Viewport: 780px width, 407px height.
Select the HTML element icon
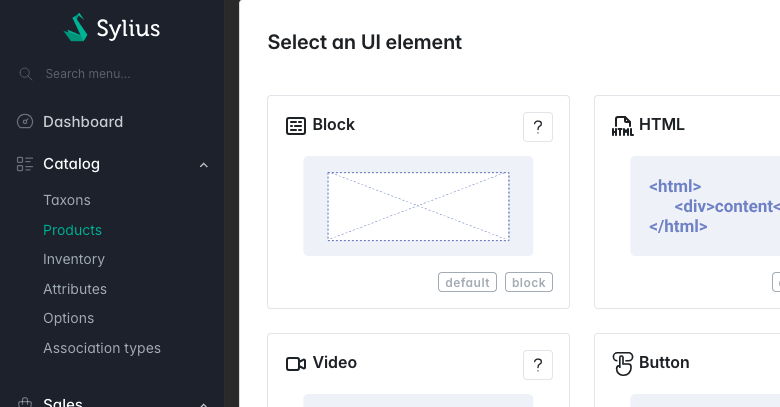coord(622,126)
